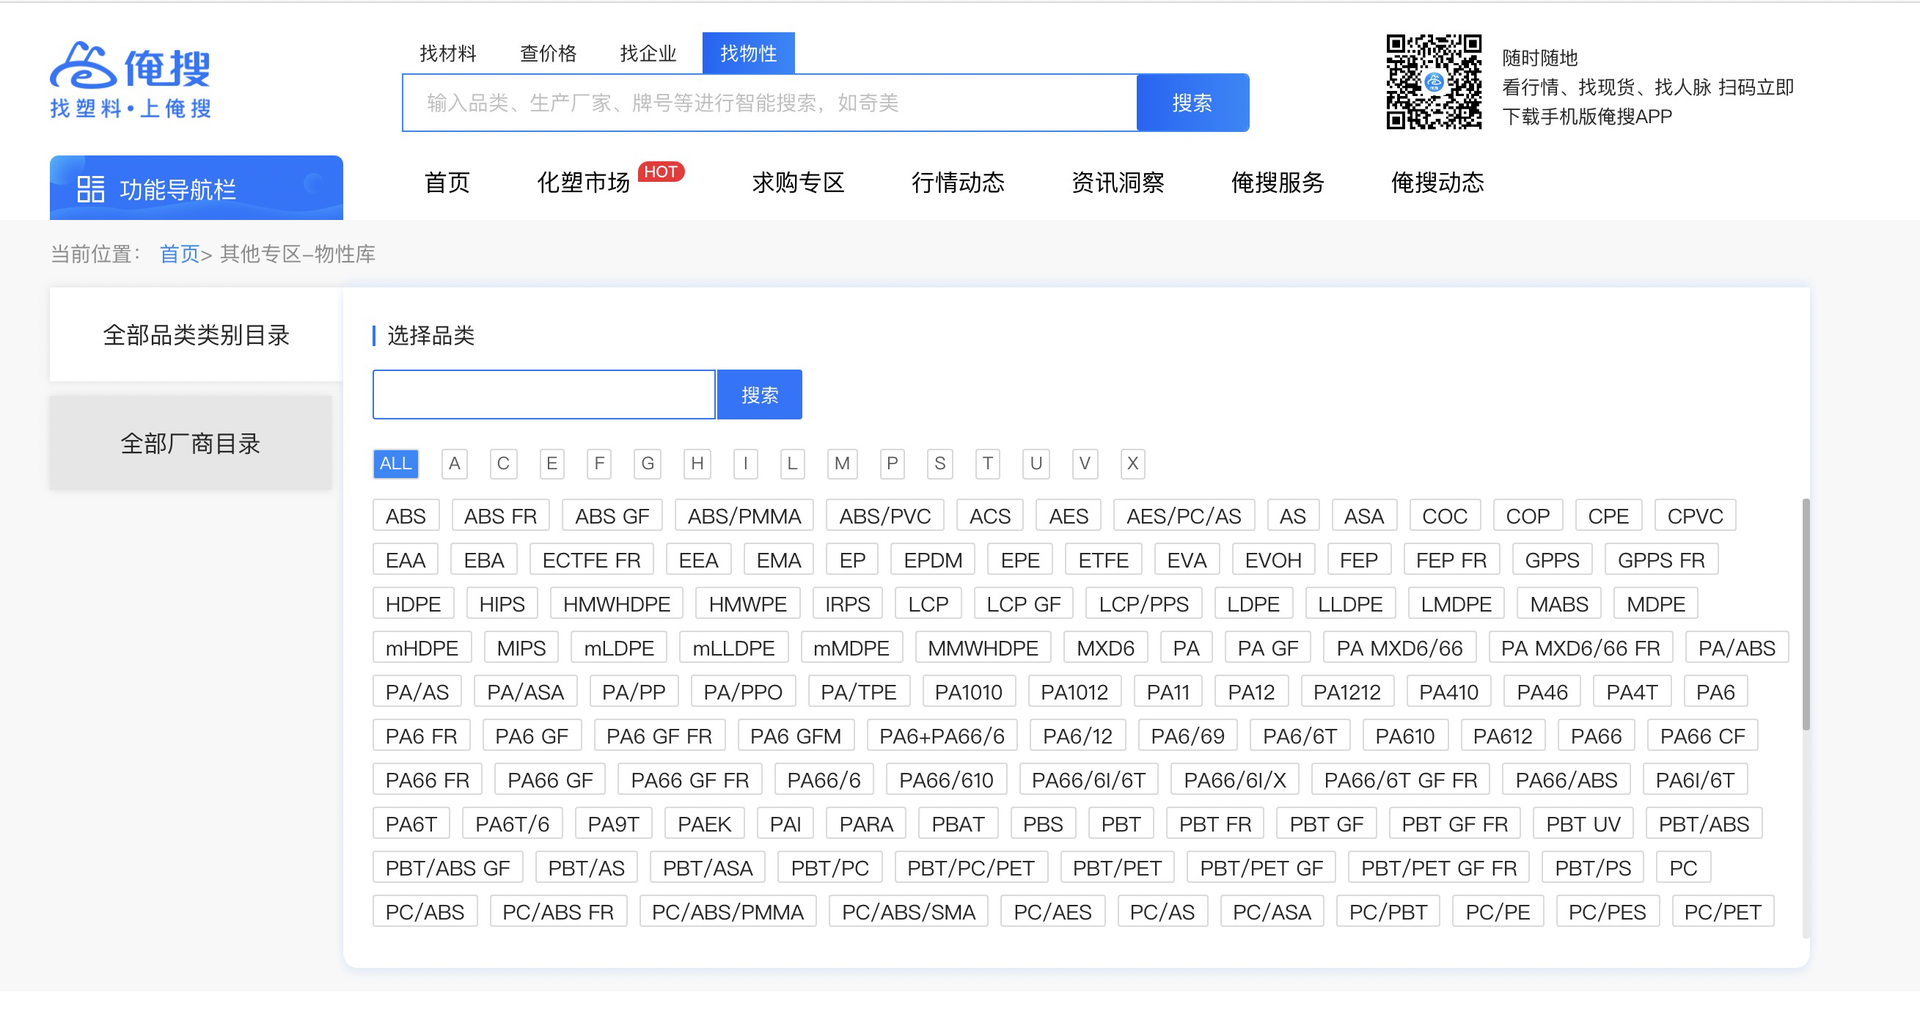Select 全部厂商目录 in the sidebar
1920x1009 pixels.
(x=190, y=443)
